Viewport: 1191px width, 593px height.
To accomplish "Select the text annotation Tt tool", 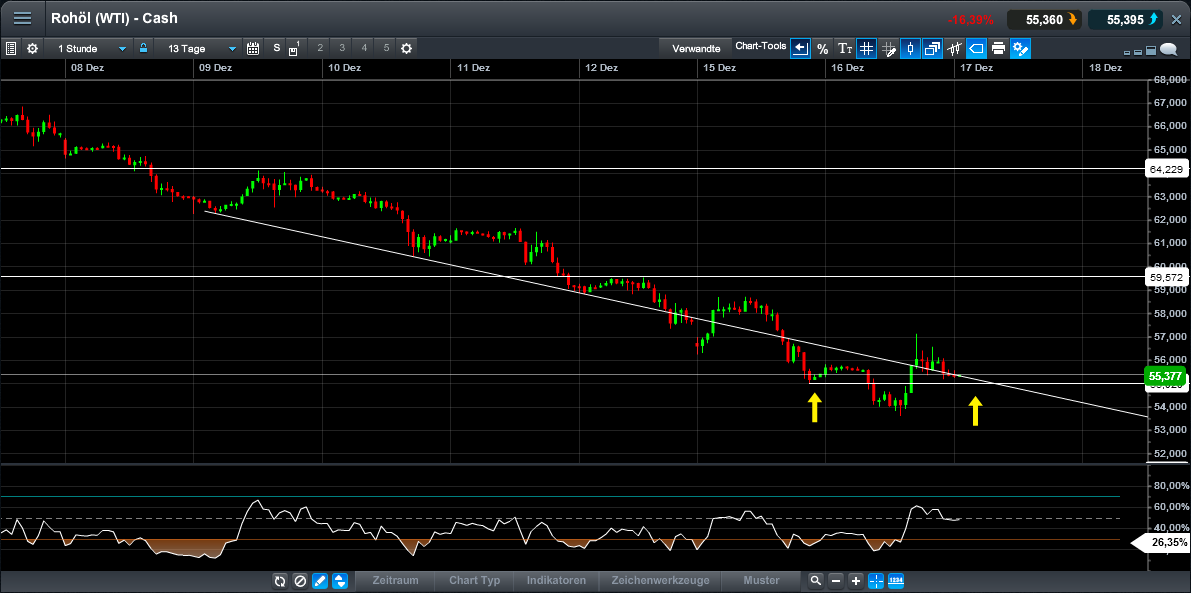I will [845, 48].
